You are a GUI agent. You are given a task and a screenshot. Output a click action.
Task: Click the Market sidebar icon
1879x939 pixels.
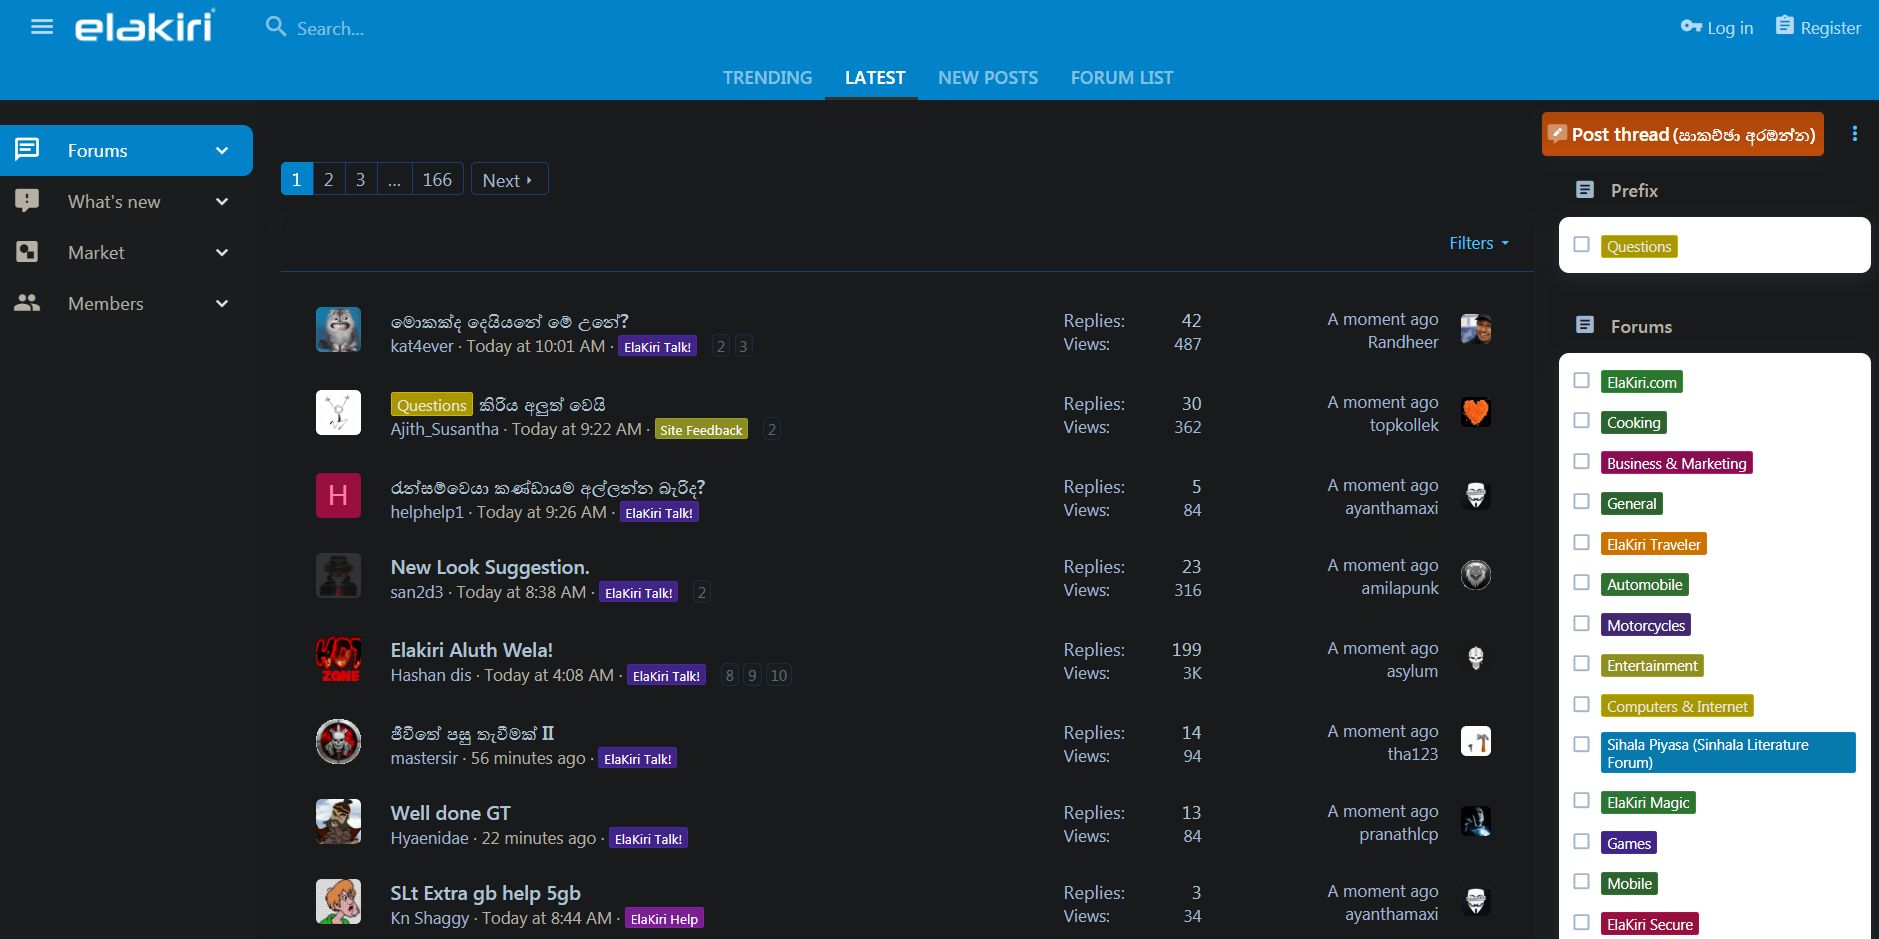[27, 252]
